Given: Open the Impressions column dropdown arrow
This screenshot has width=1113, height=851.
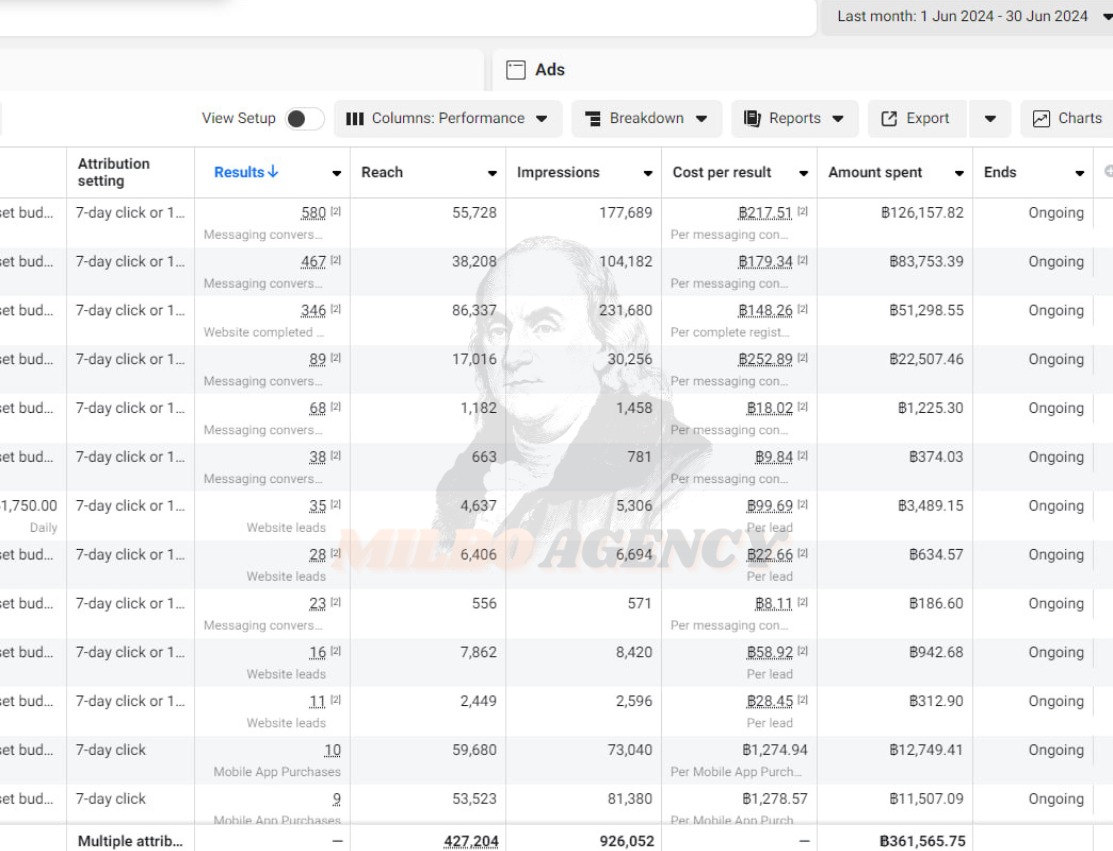Looking at the screenshot, I should pos(648,173).
